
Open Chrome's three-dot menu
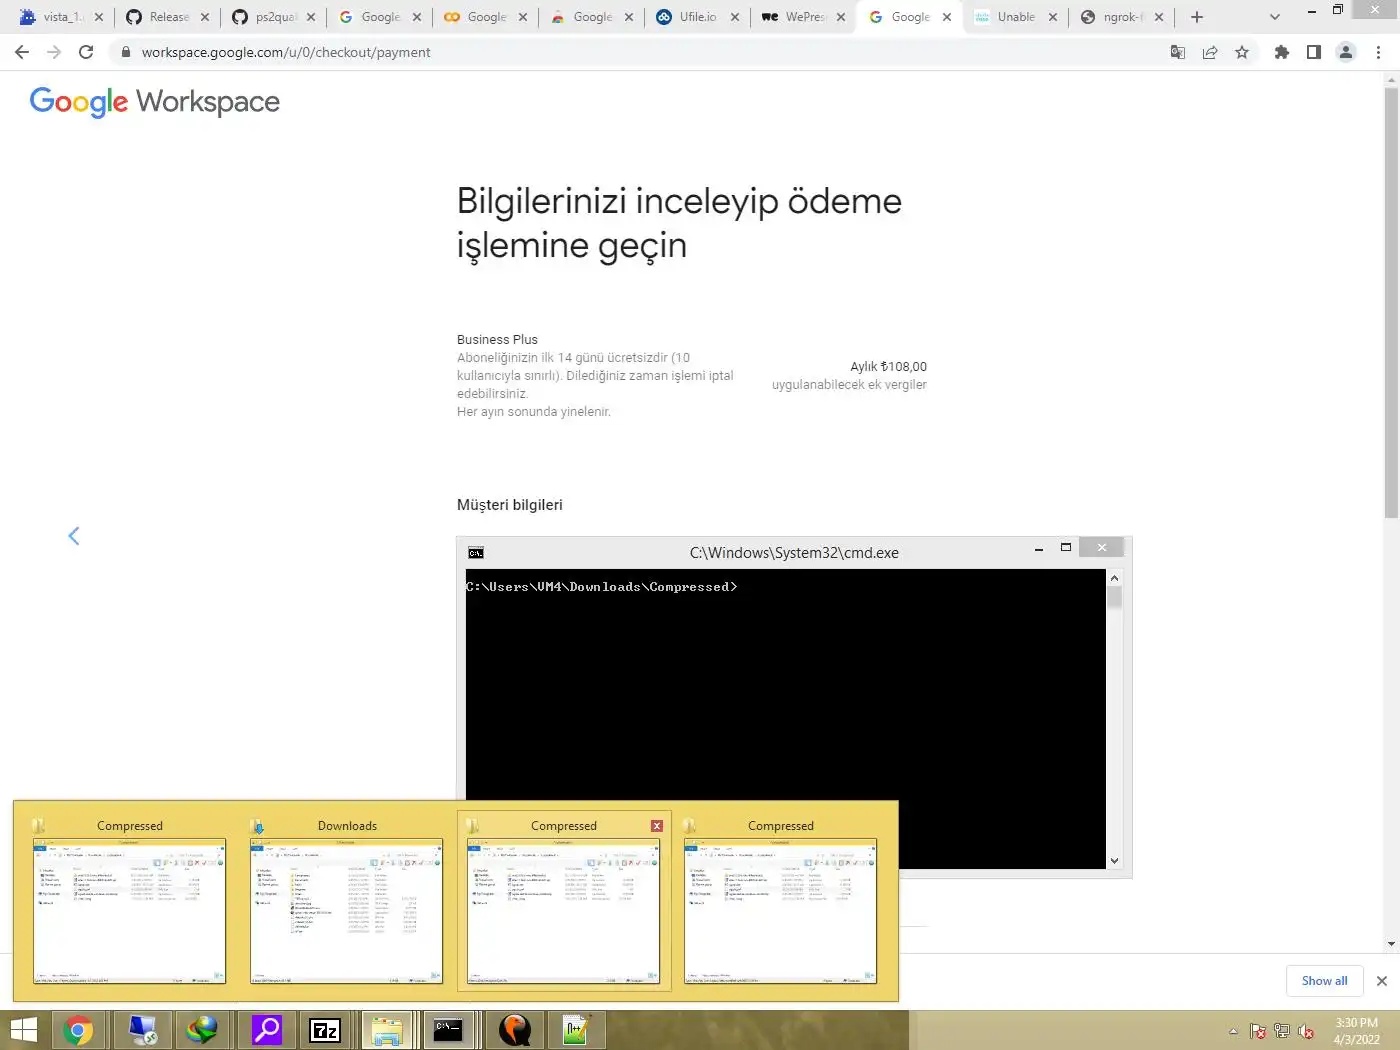point(1378,52)
